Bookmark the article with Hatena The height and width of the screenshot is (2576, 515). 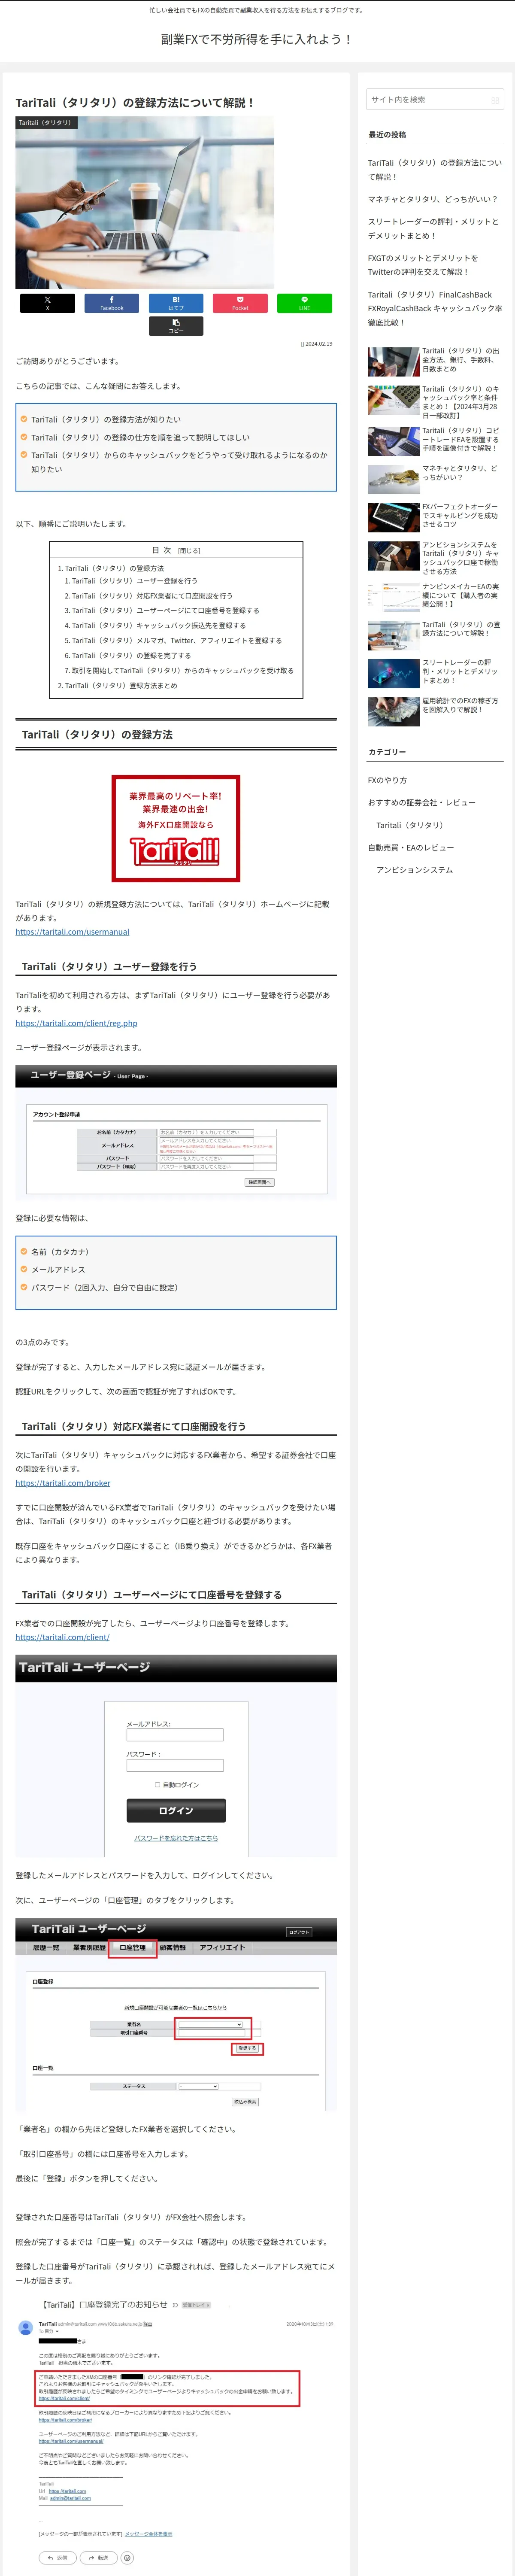[176, 303]
